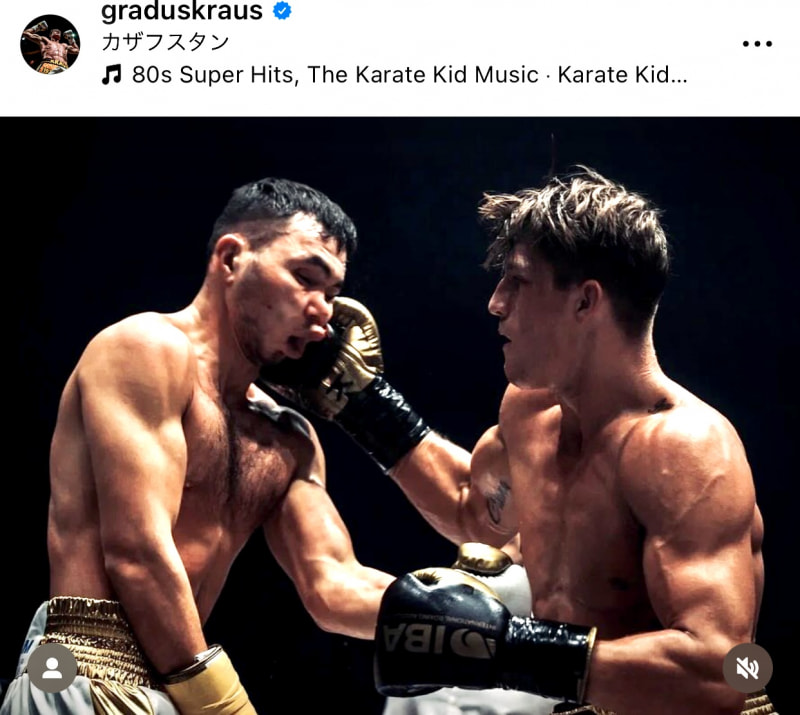
Task: Click the left boxer's gold waistband trunks
Action: [94, 638]
